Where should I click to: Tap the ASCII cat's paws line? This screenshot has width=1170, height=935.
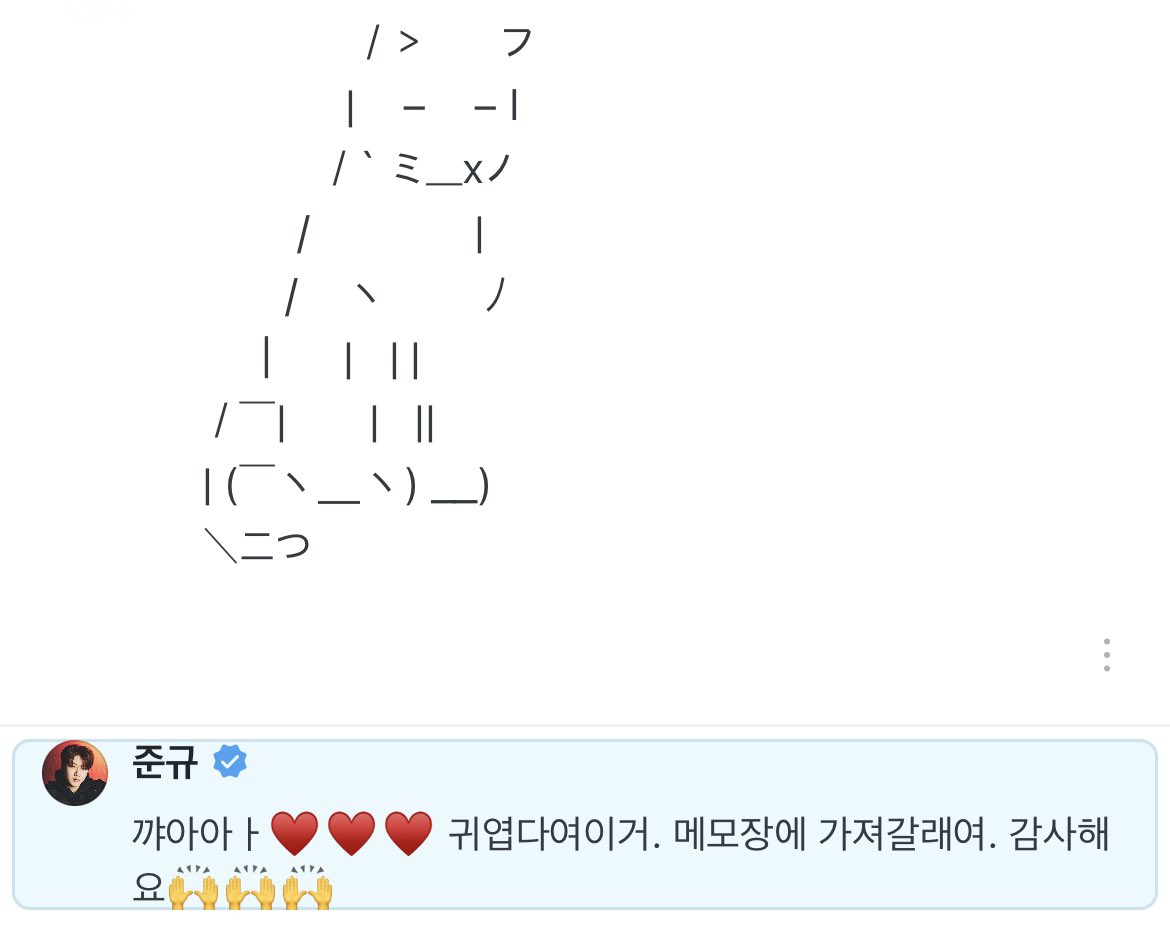coord(346,487)
